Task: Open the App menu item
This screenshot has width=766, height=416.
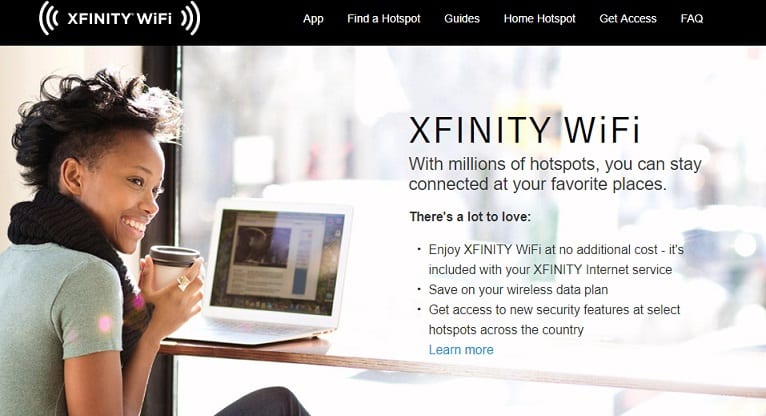Action: pyautogui.click(x=313, y=19)
